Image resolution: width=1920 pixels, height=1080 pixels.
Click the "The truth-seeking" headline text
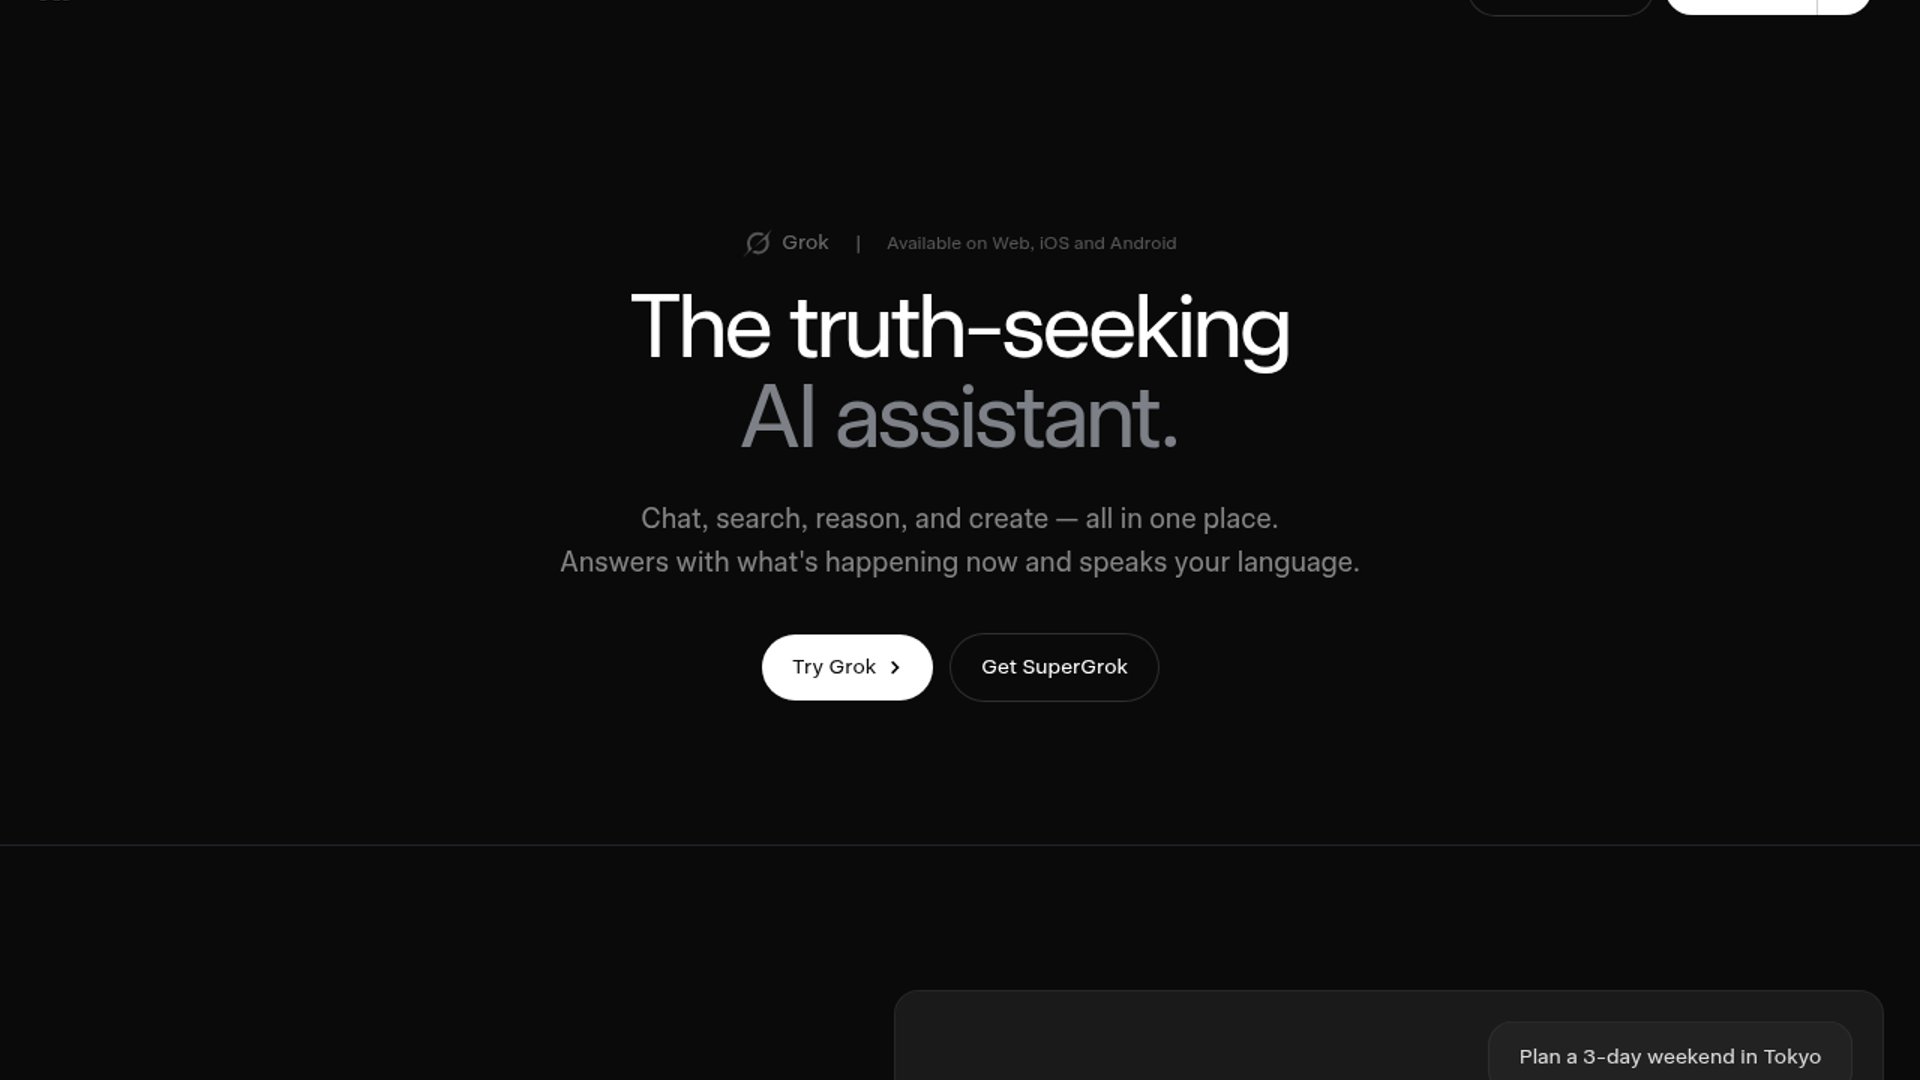(960, 327)
